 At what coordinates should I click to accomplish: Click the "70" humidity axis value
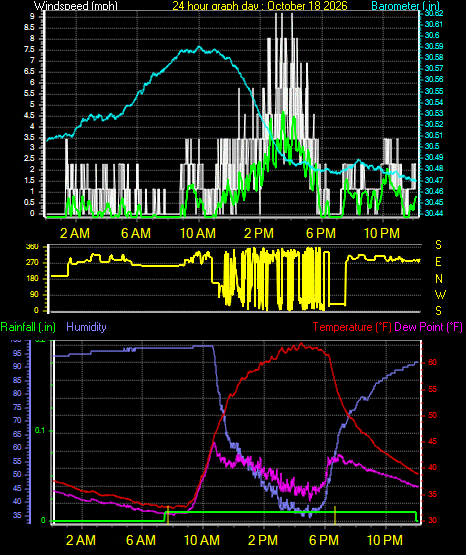(17, 420)
